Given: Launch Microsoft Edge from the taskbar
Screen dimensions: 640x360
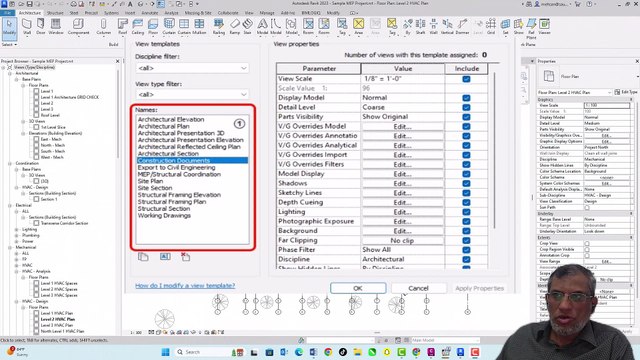Looking at the screenshot, I should [299, 352].
